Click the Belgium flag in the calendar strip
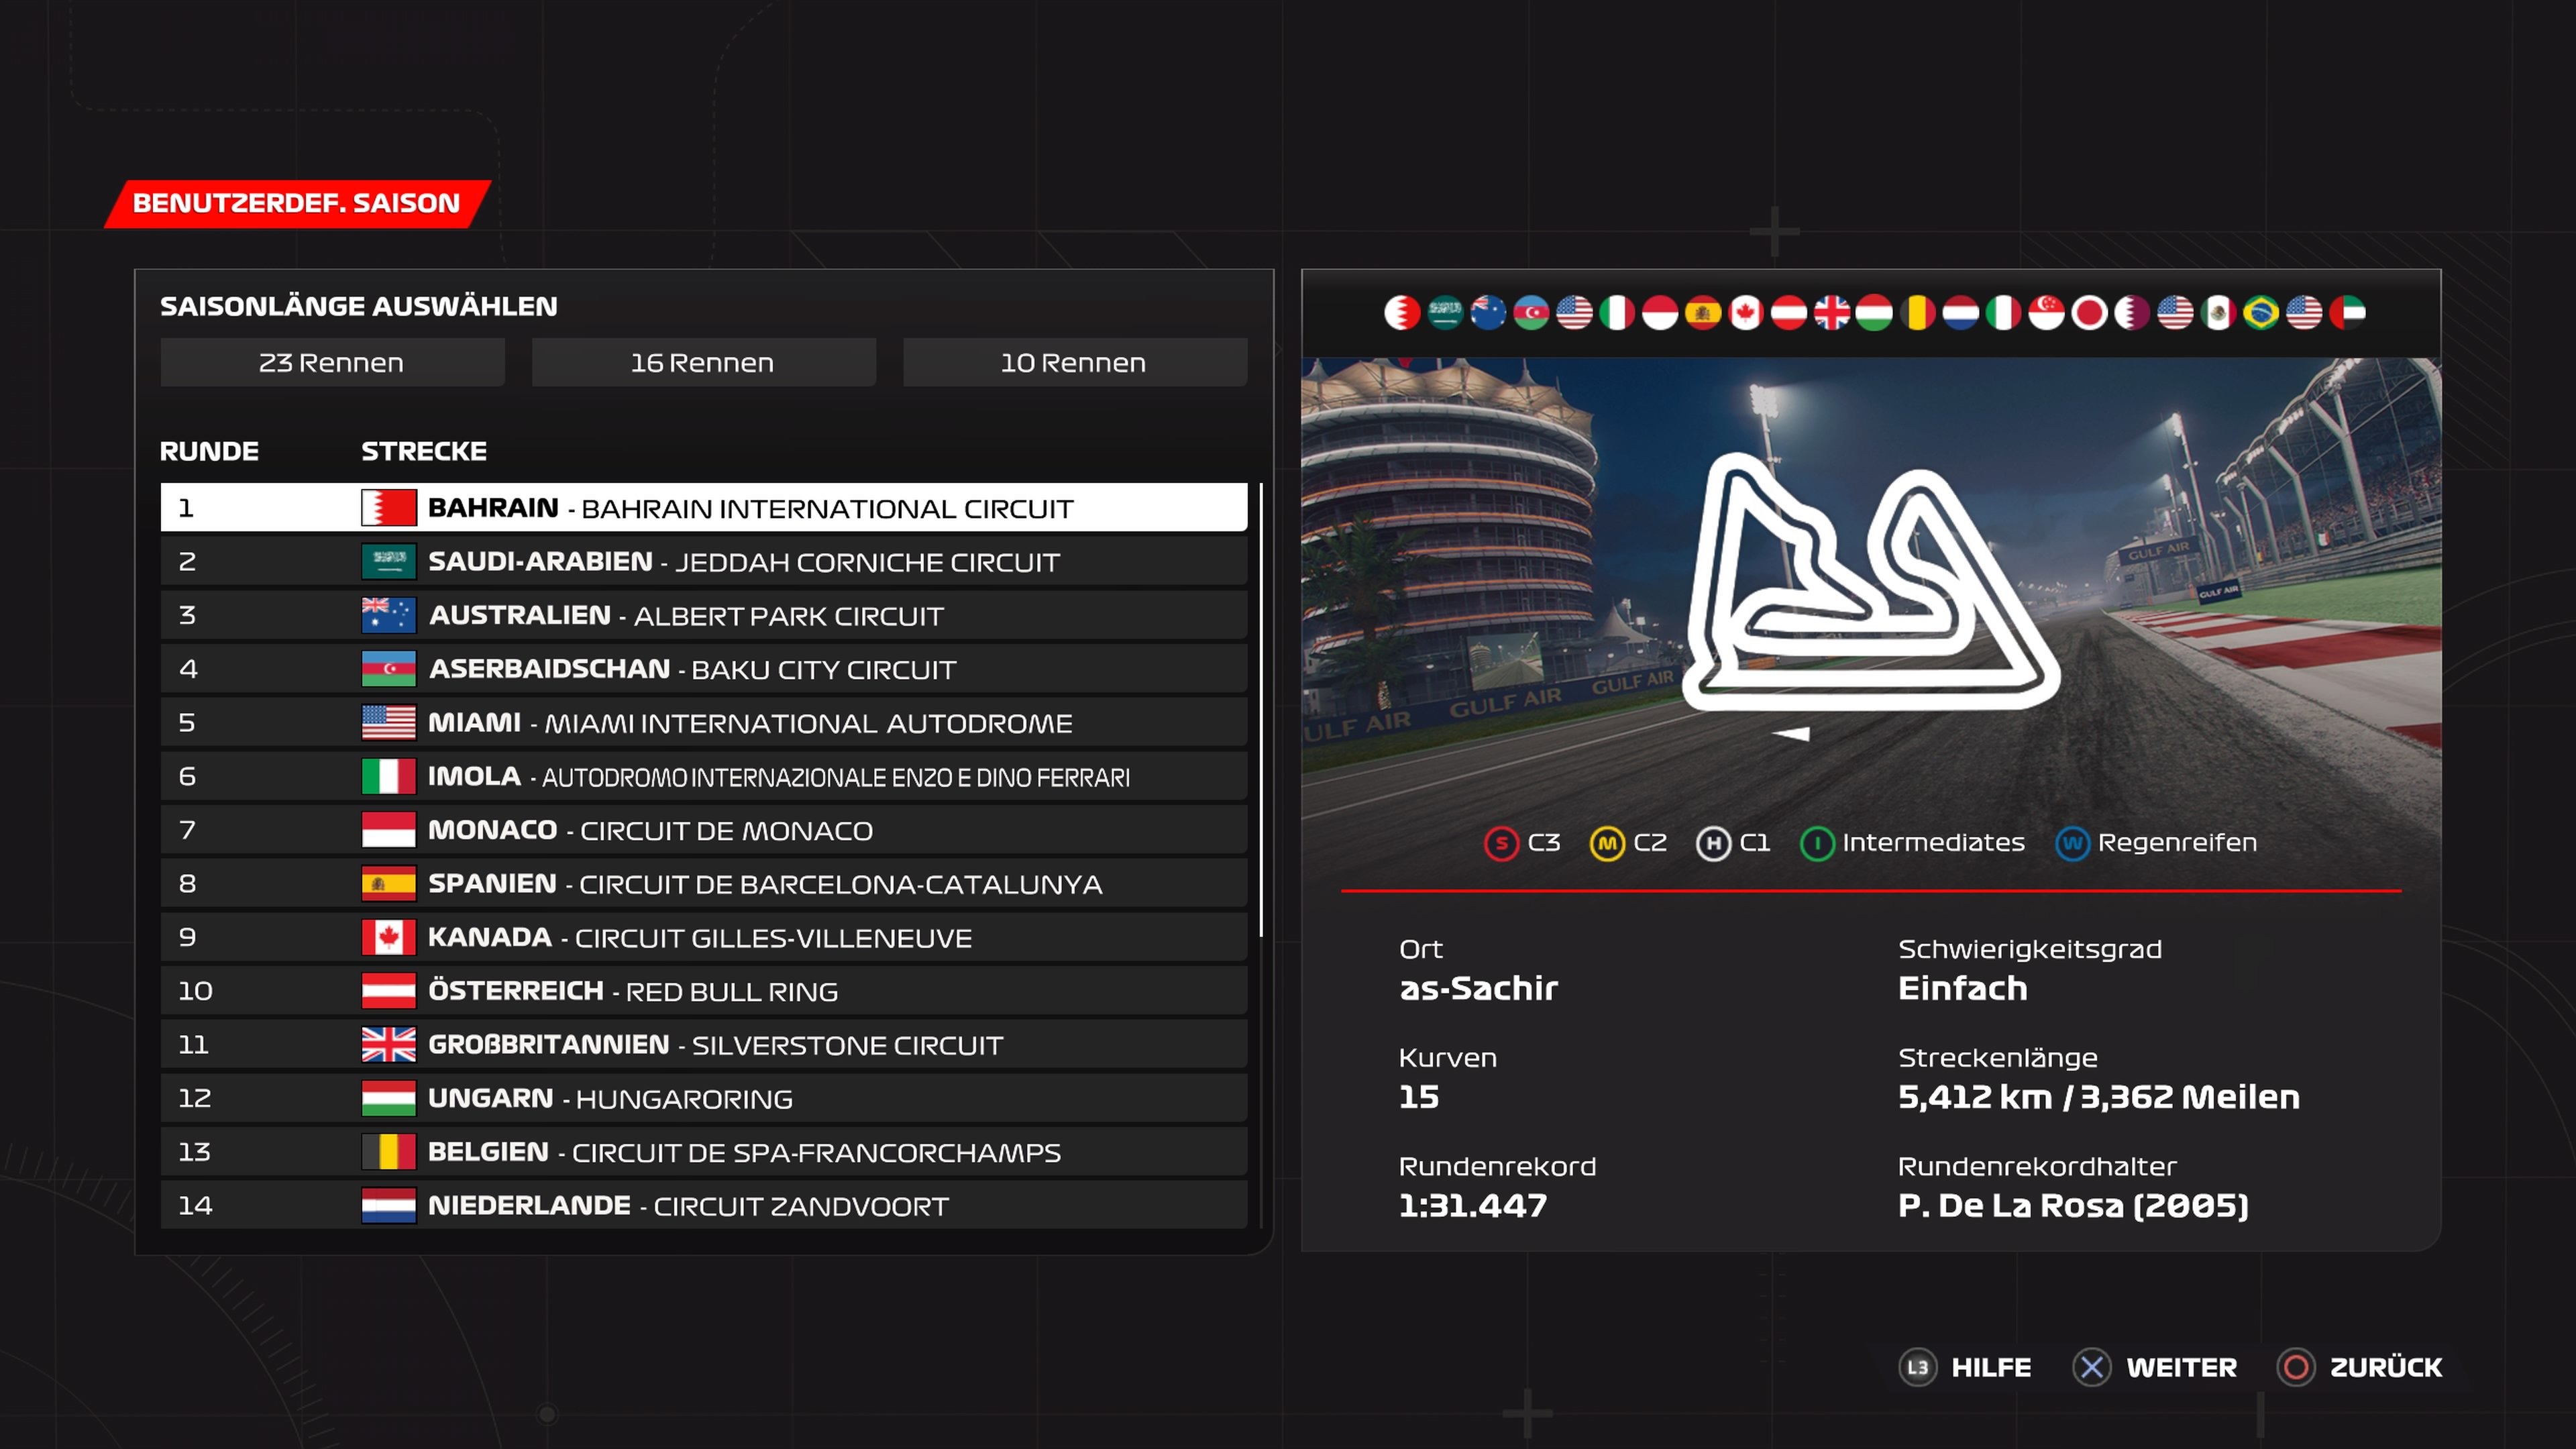This screenshot has height=1449, width=2576. (1918, 313)
